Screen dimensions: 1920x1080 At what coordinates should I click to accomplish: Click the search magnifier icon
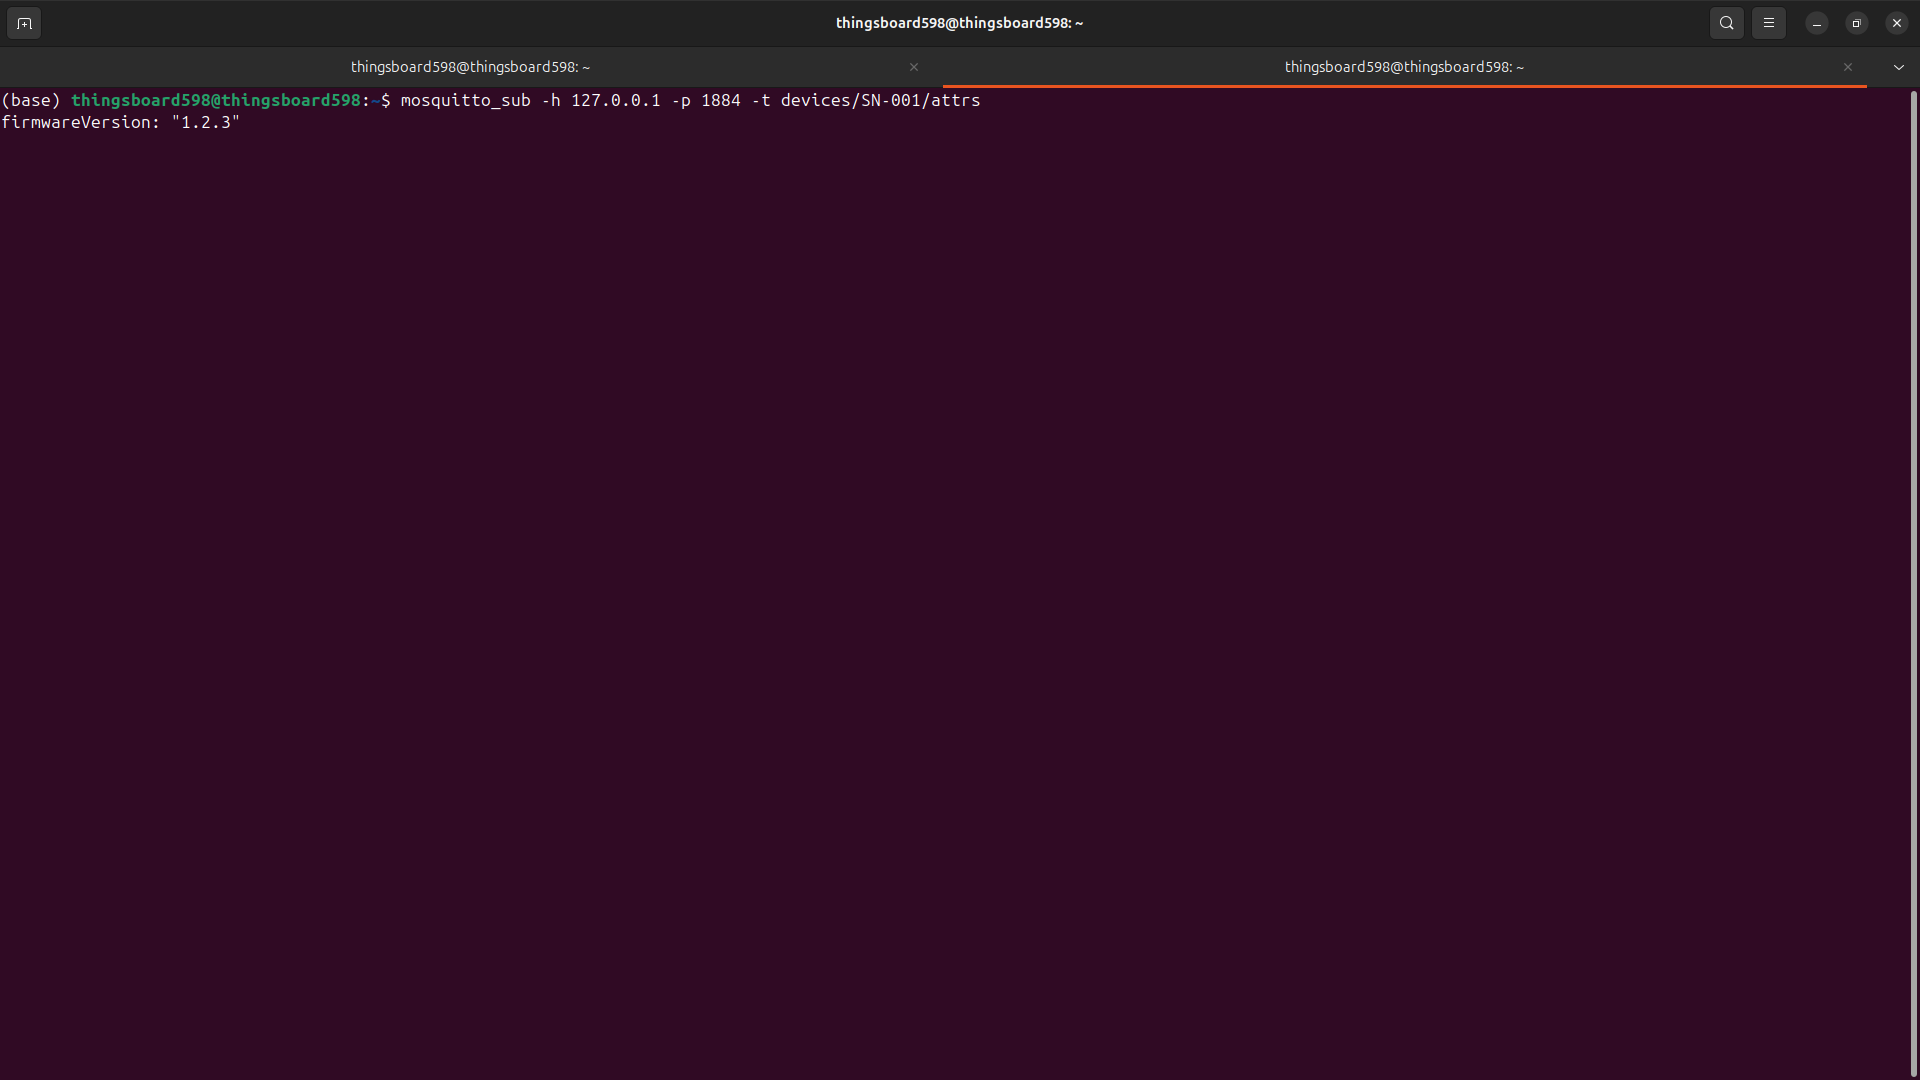tap(1726, 23)
